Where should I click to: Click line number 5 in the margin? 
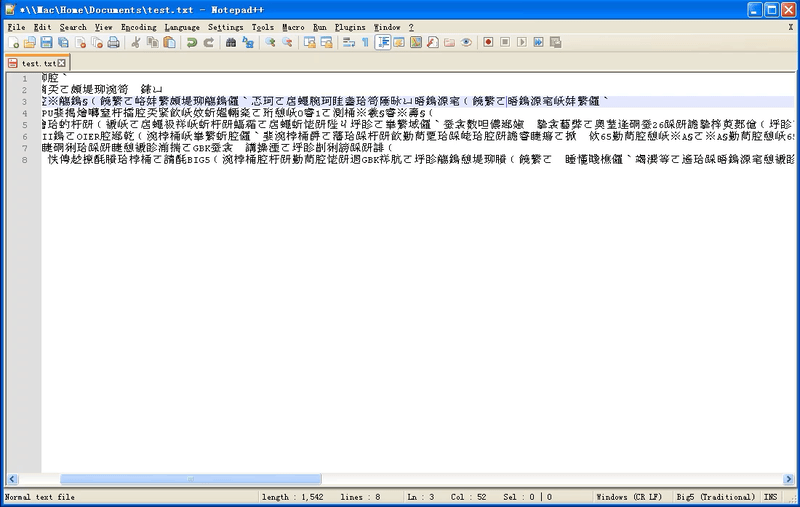[x=24, y=125]
